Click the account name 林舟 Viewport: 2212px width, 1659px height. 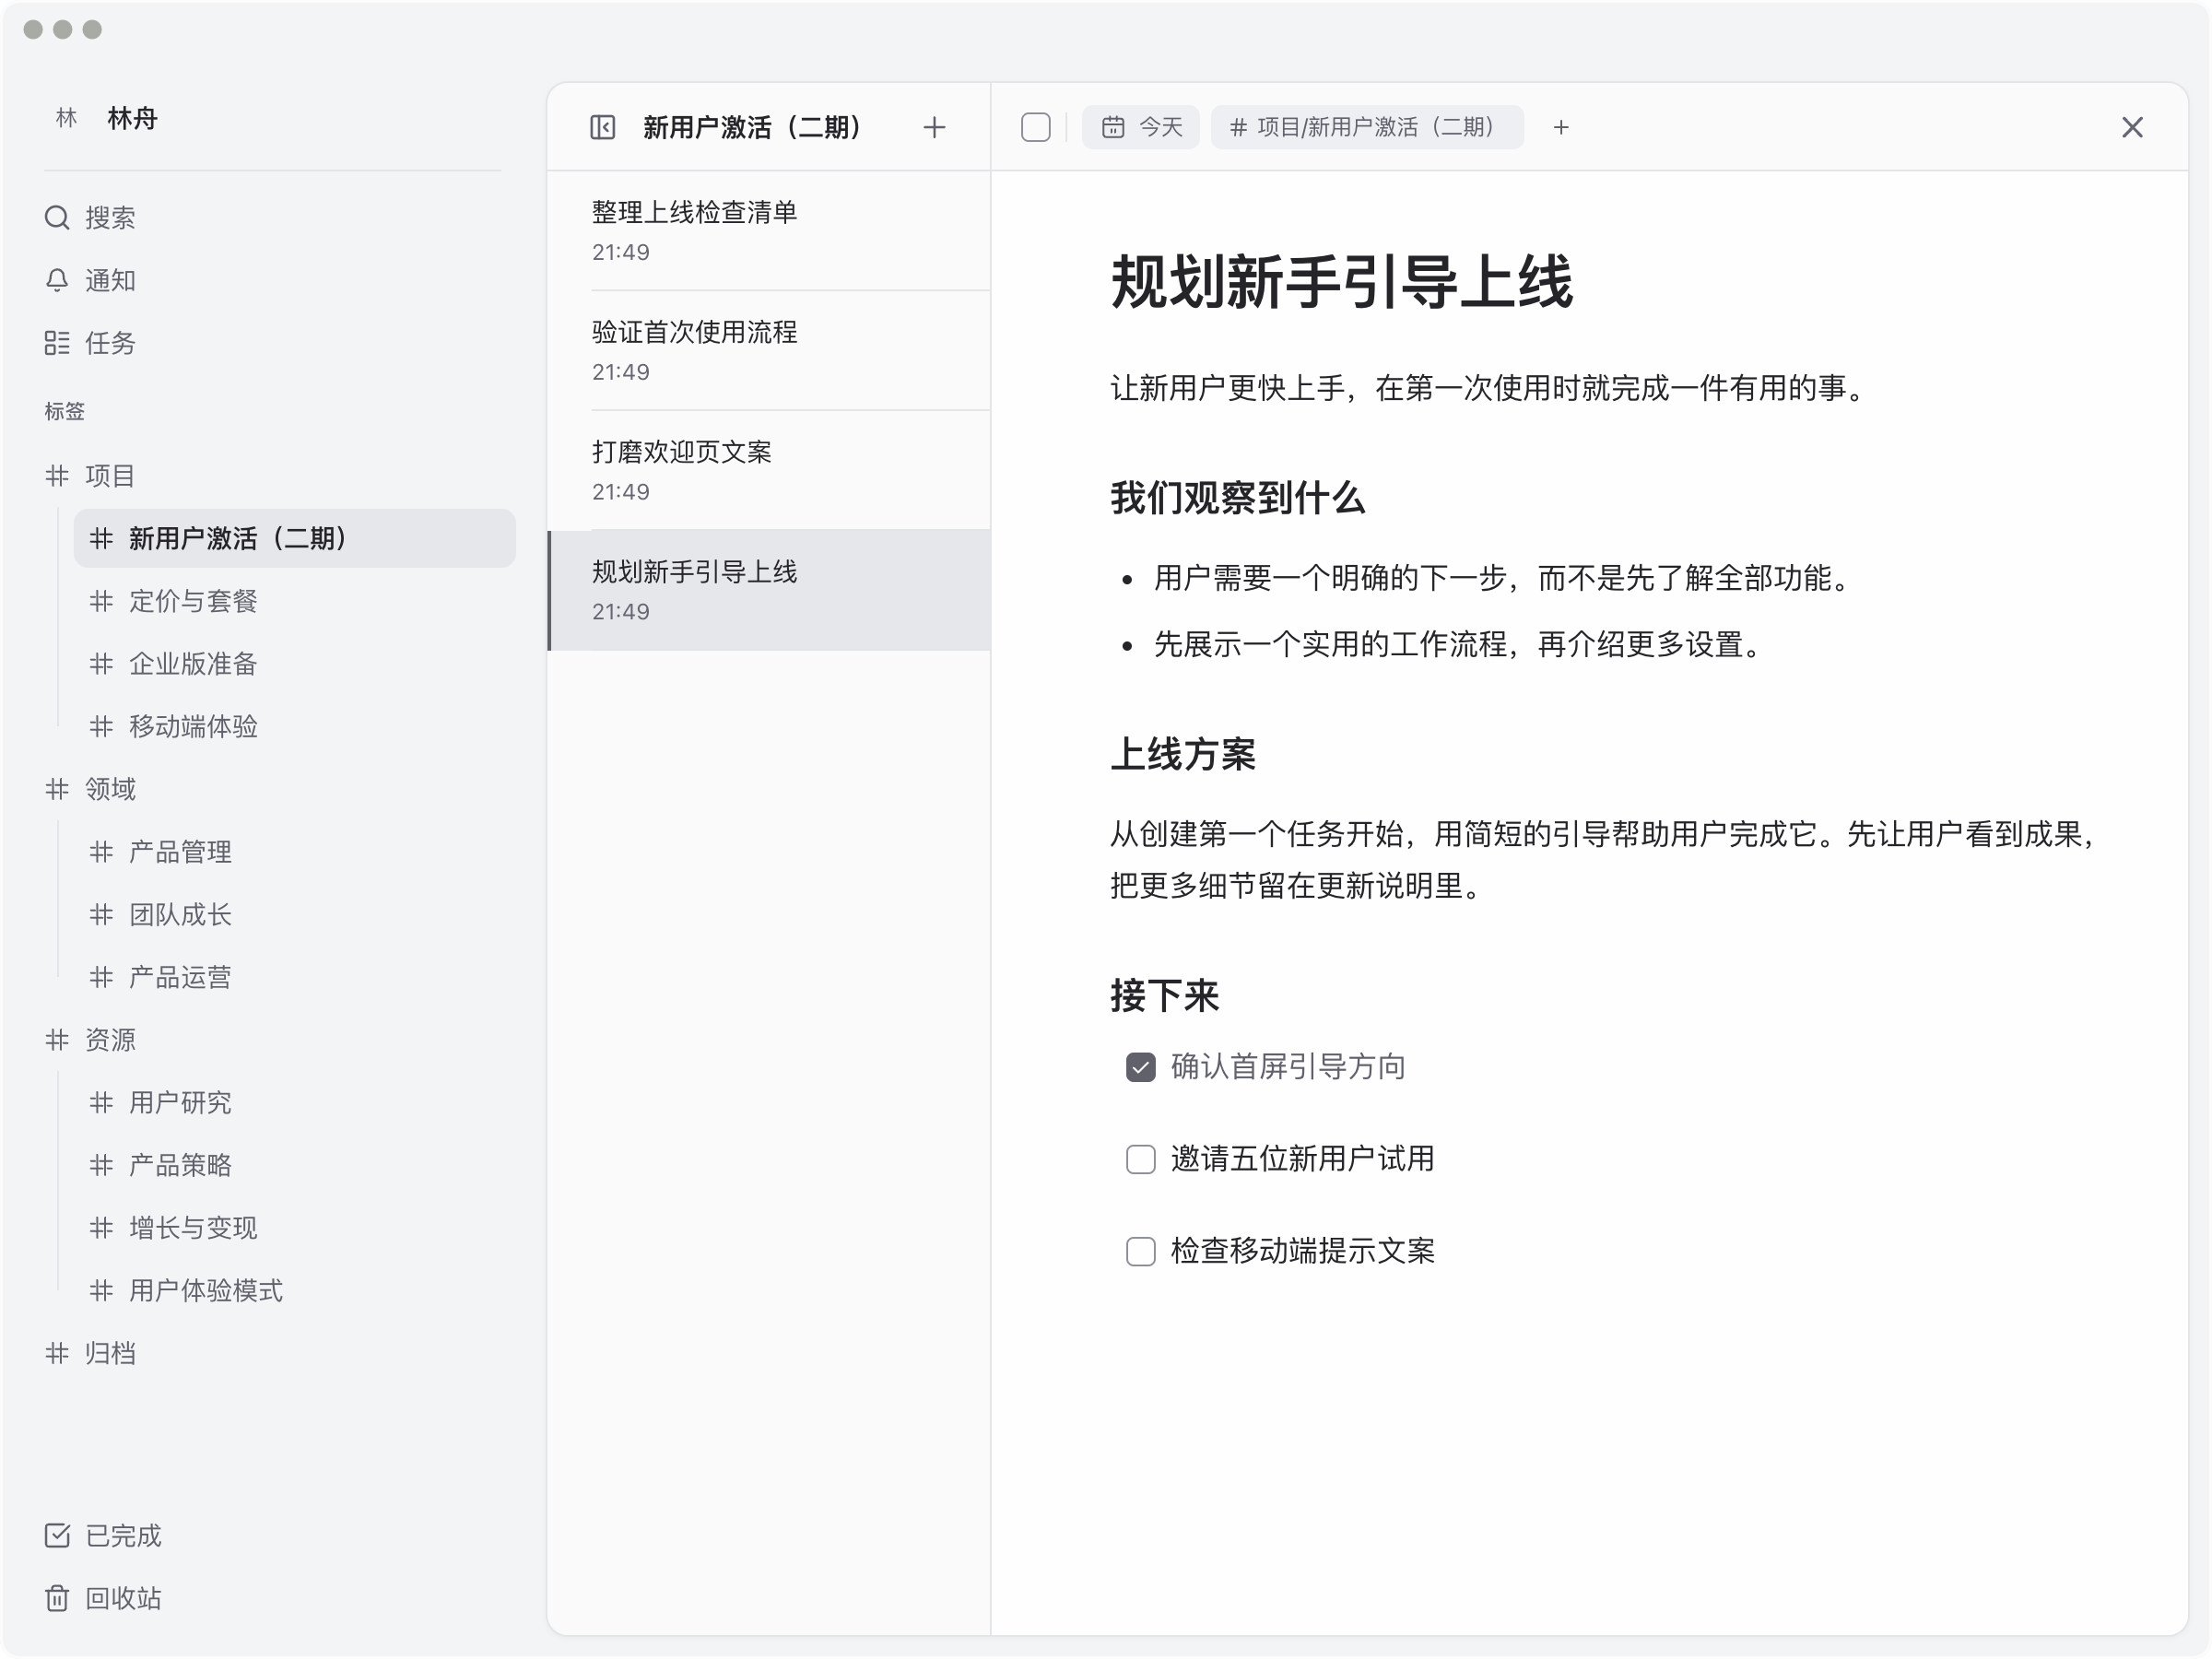(132, 118)
